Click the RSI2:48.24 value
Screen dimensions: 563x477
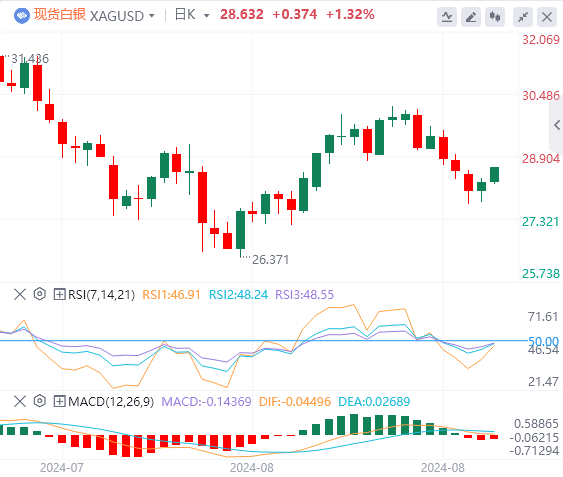pyautogui.click(x=238, y=295)
